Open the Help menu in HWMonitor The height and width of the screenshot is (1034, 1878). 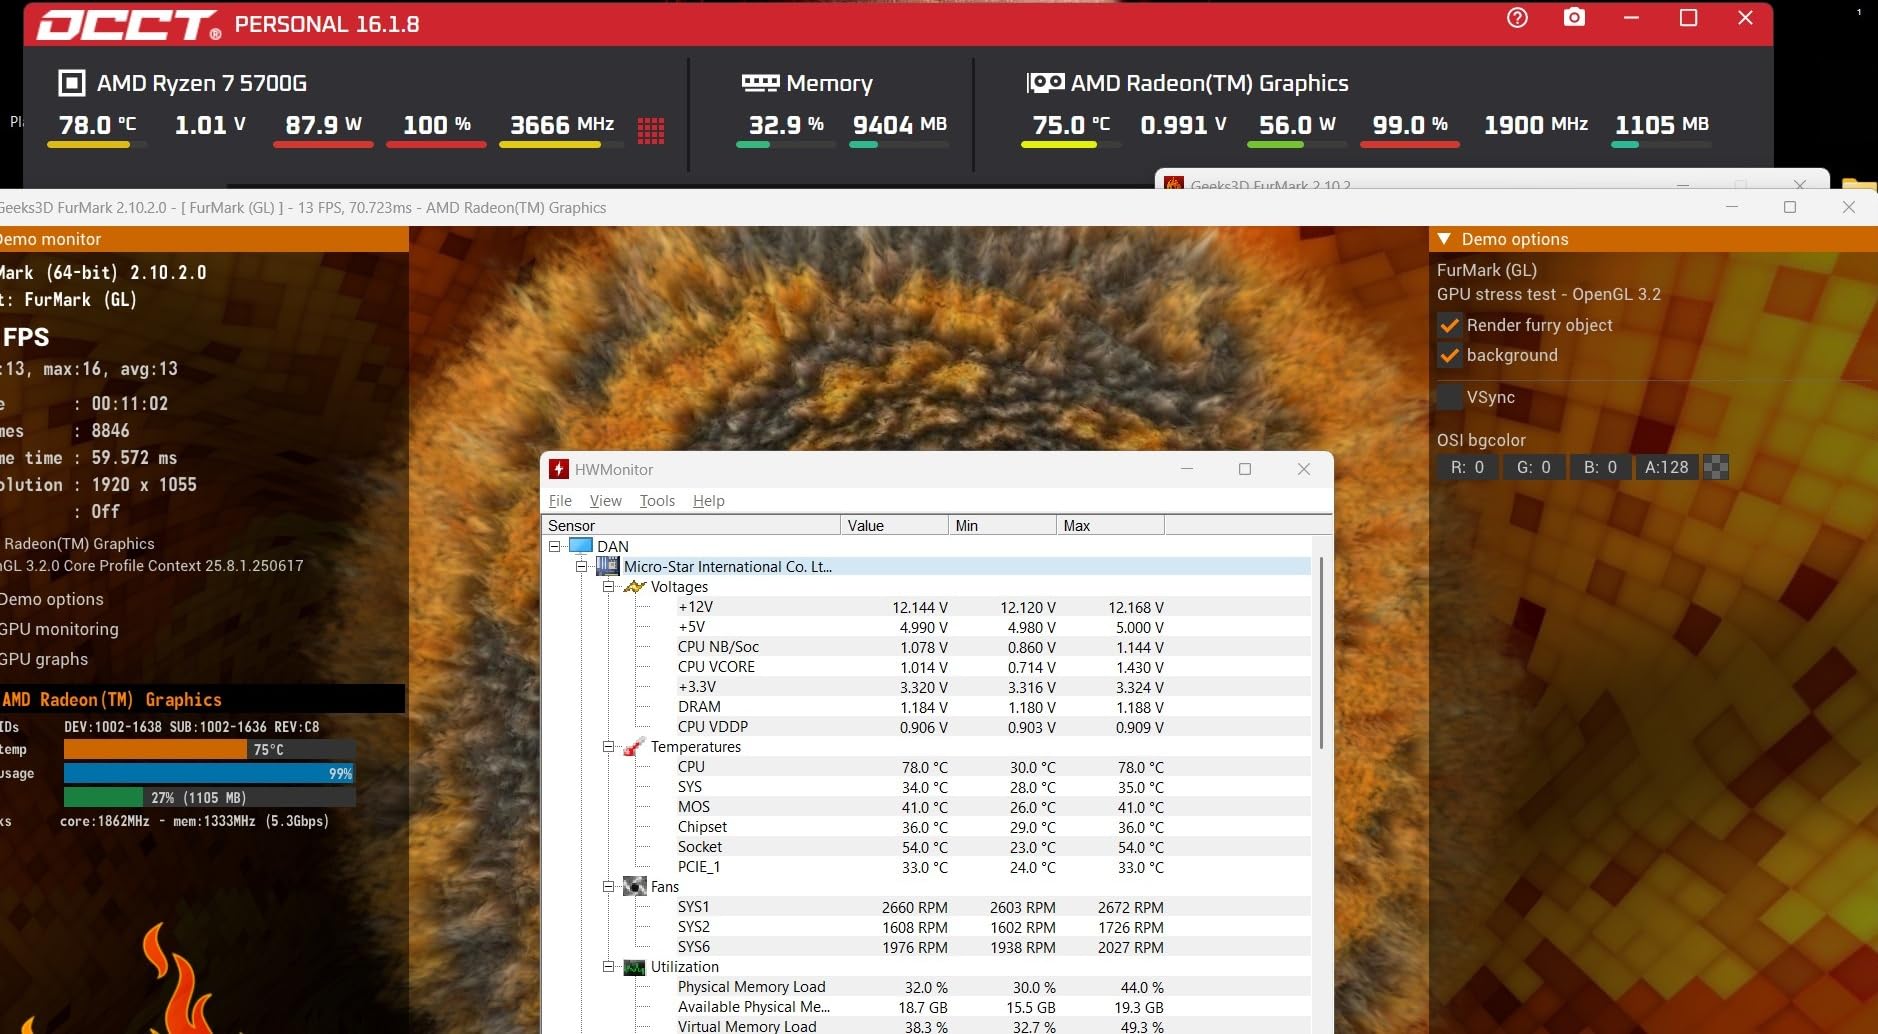pos(708,501)
